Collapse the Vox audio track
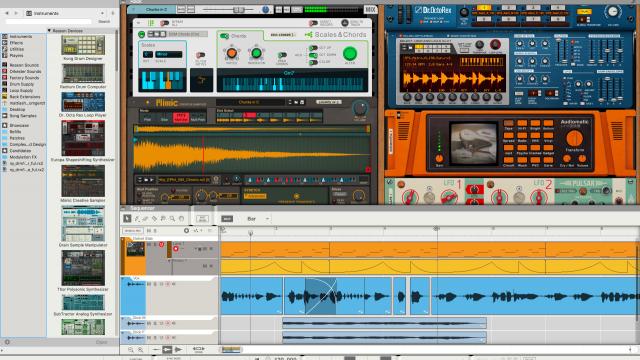 (122, 278)
